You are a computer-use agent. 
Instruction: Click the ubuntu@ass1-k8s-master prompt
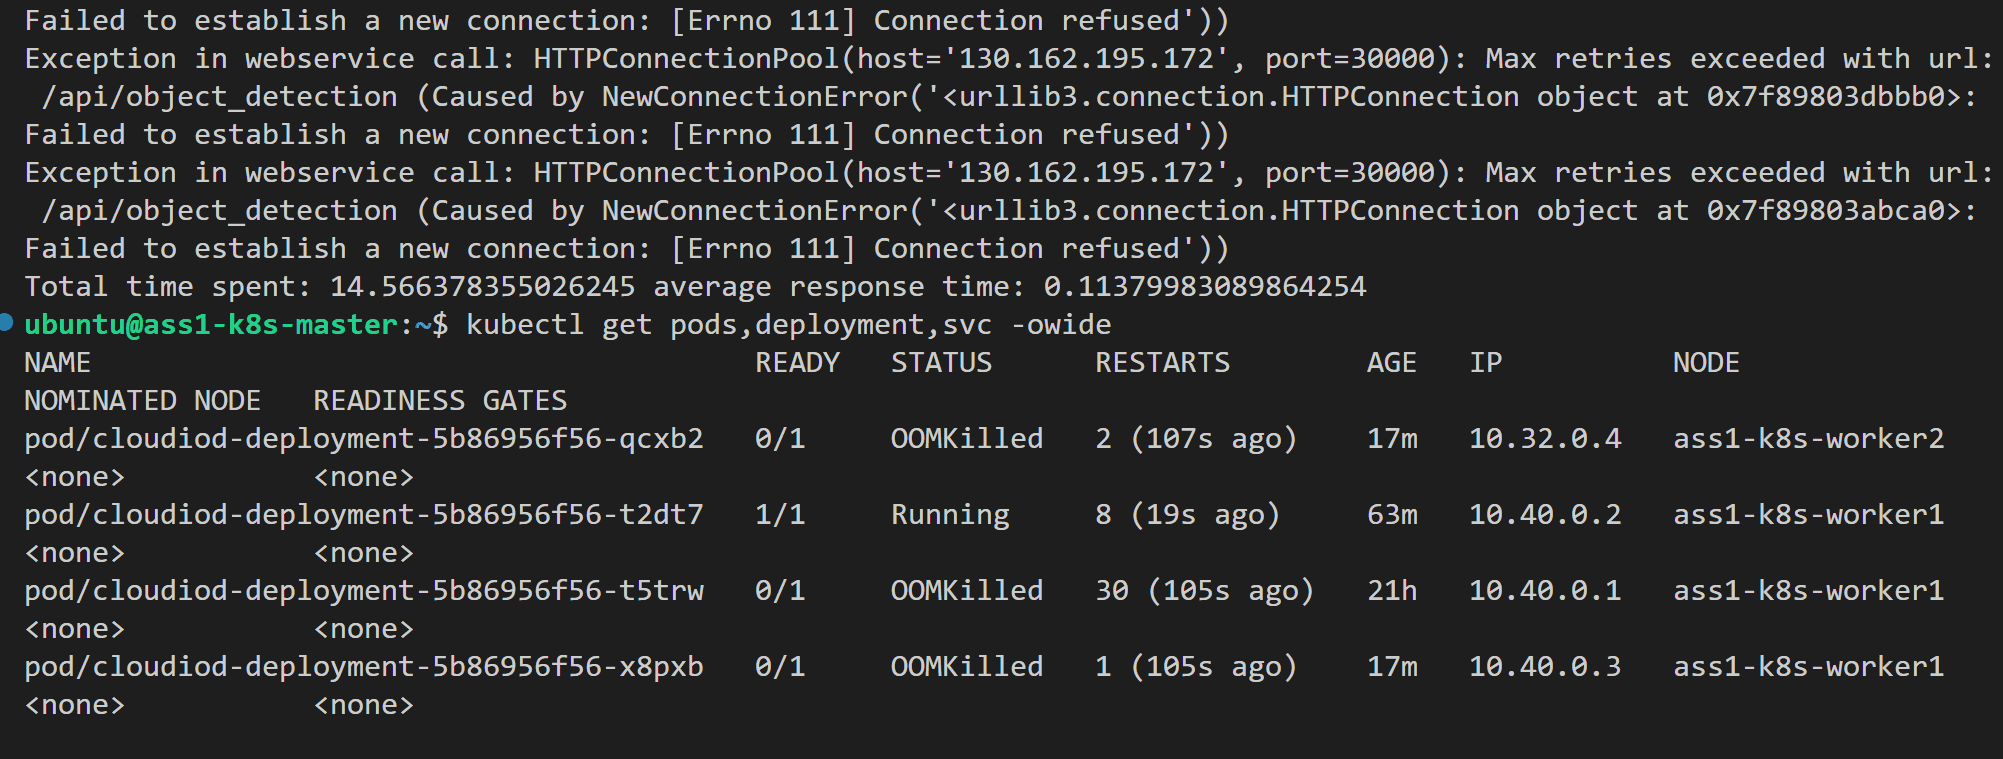(x=211, y=325)
